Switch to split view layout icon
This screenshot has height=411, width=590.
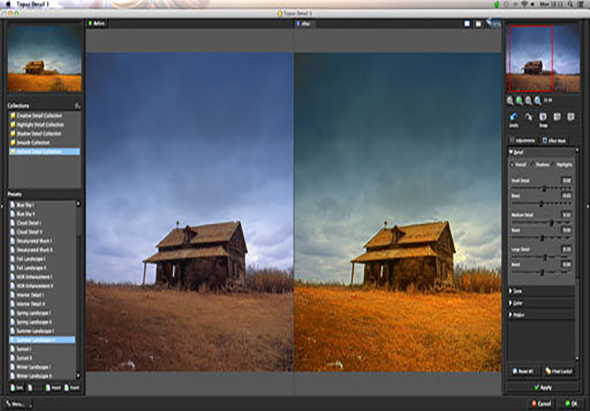[x=478, y=24]
